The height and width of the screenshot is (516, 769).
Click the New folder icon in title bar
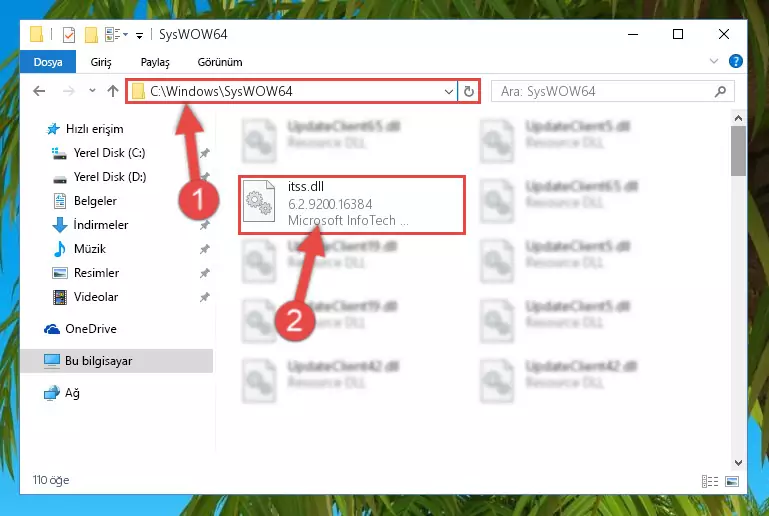tap(91, 35)
